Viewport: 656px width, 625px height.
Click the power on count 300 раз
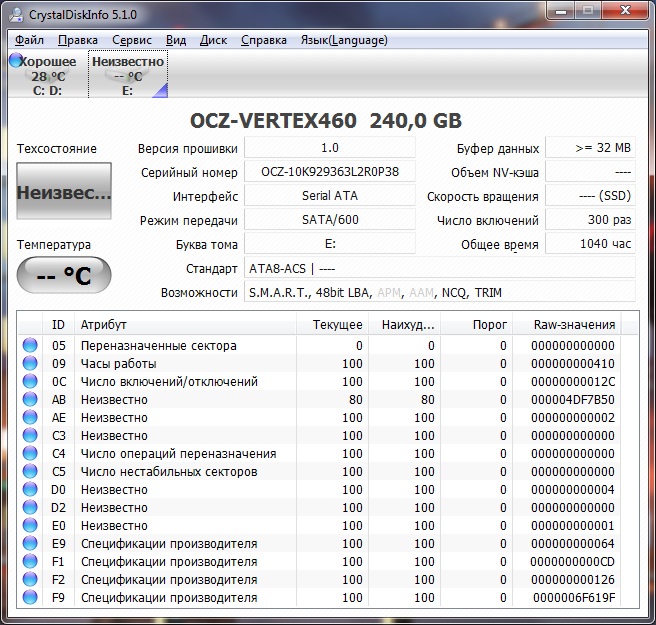[590, 220]
